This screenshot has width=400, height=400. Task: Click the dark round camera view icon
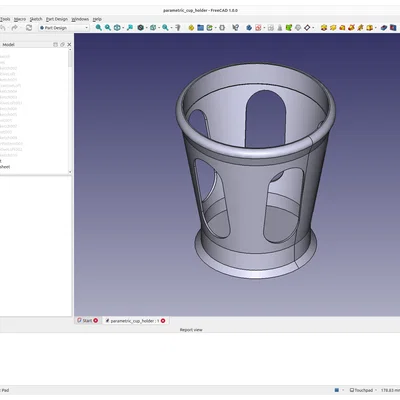pyautogui.click(x=141, y=28)
